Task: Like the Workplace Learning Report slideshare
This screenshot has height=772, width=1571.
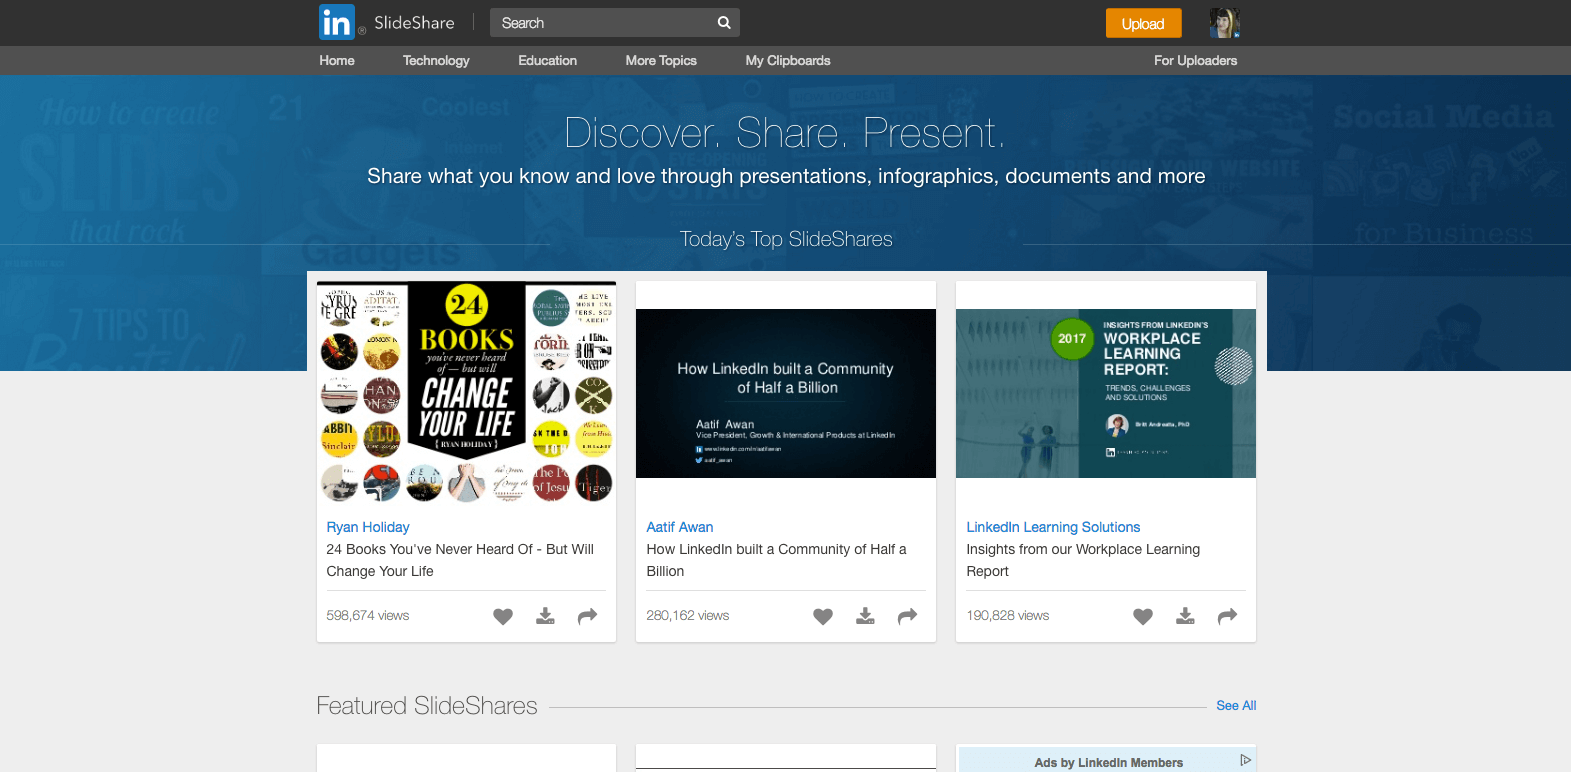Action: [1143, 616]
